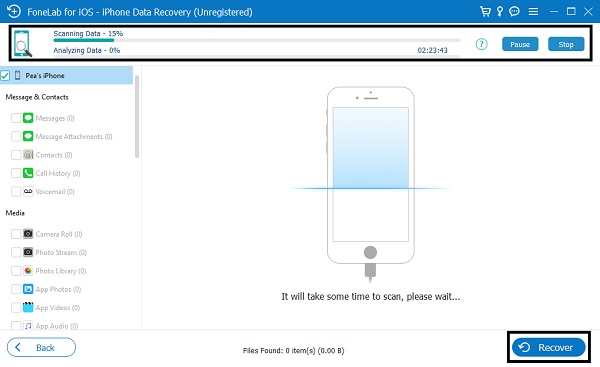600x367 pixels.
Task: Check the Message Attachments checkbox
Action: [16, 137]
